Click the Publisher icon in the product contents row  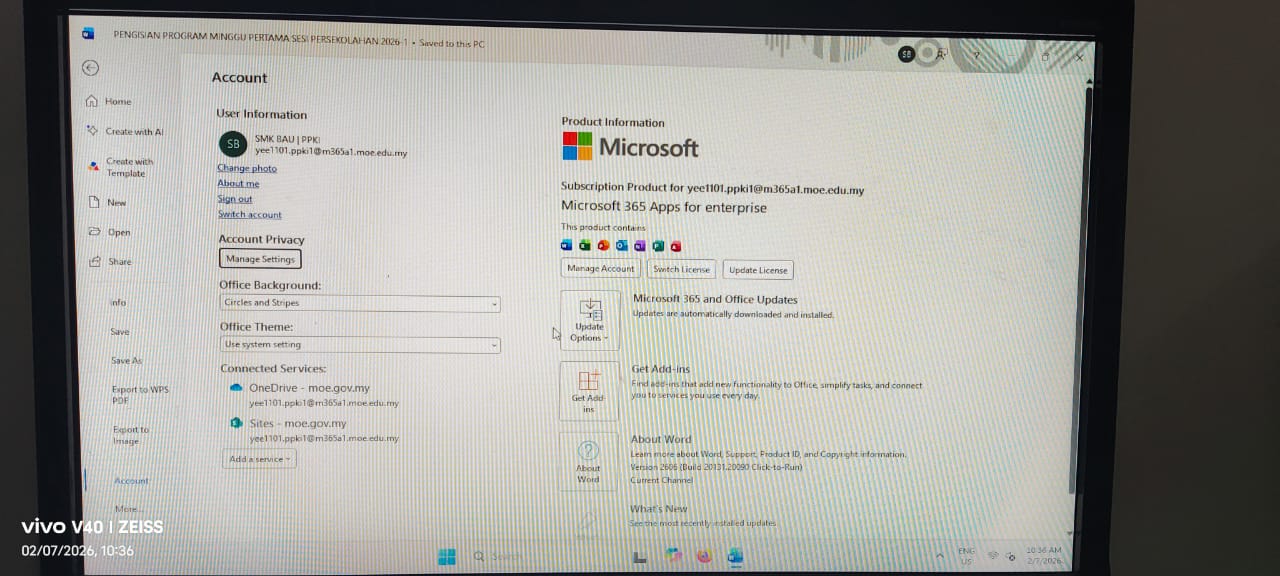pos(658,245)
